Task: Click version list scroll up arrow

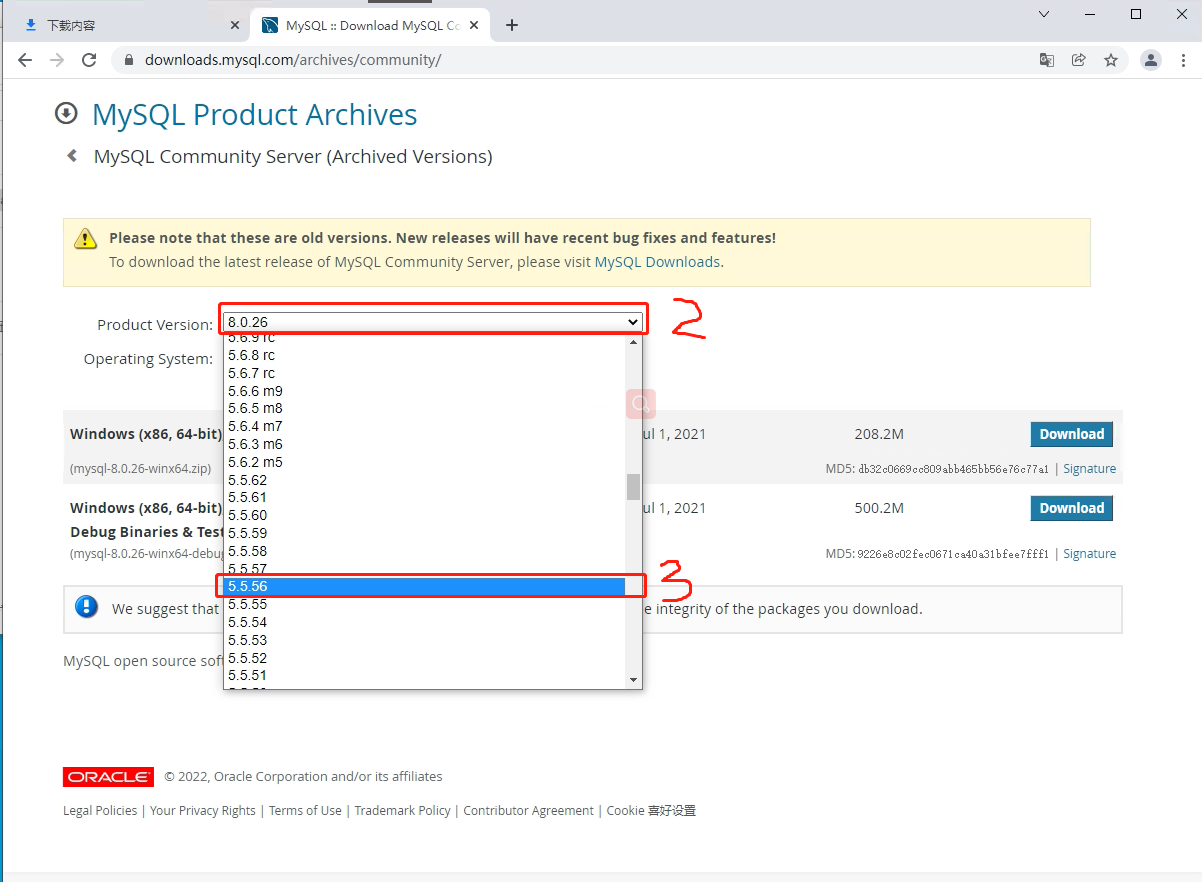Action: pyautogui.click(x=633, y=343)
